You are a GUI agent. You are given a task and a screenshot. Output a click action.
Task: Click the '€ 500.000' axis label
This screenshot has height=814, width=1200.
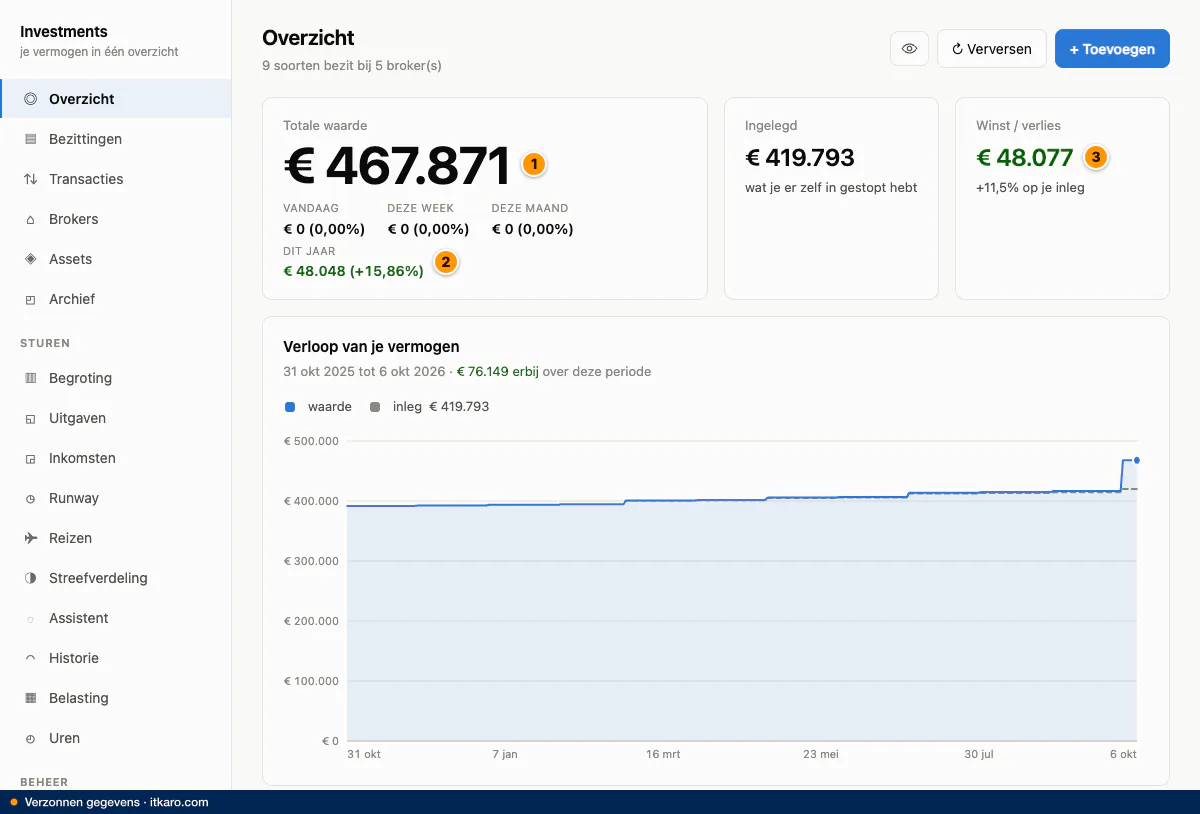(x=311, y=441)
